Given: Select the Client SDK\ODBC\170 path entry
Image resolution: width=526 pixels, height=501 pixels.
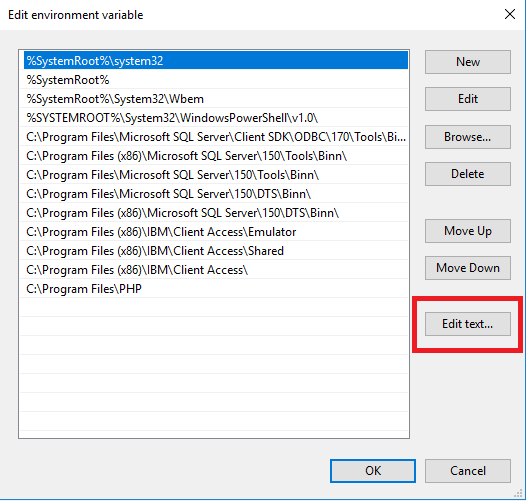Looking at the screenshot, I should click(216, 137).
